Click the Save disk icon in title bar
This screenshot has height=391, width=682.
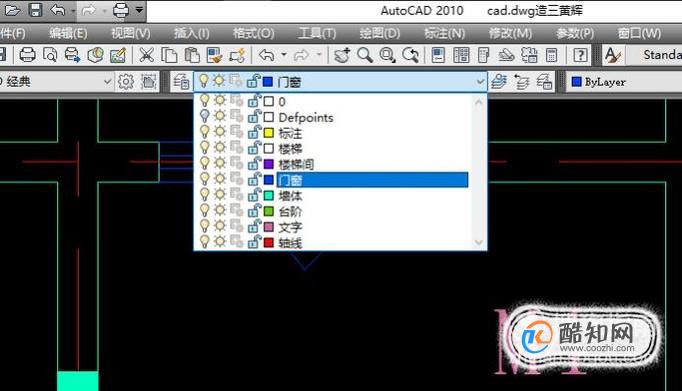(x=35, y=10)
